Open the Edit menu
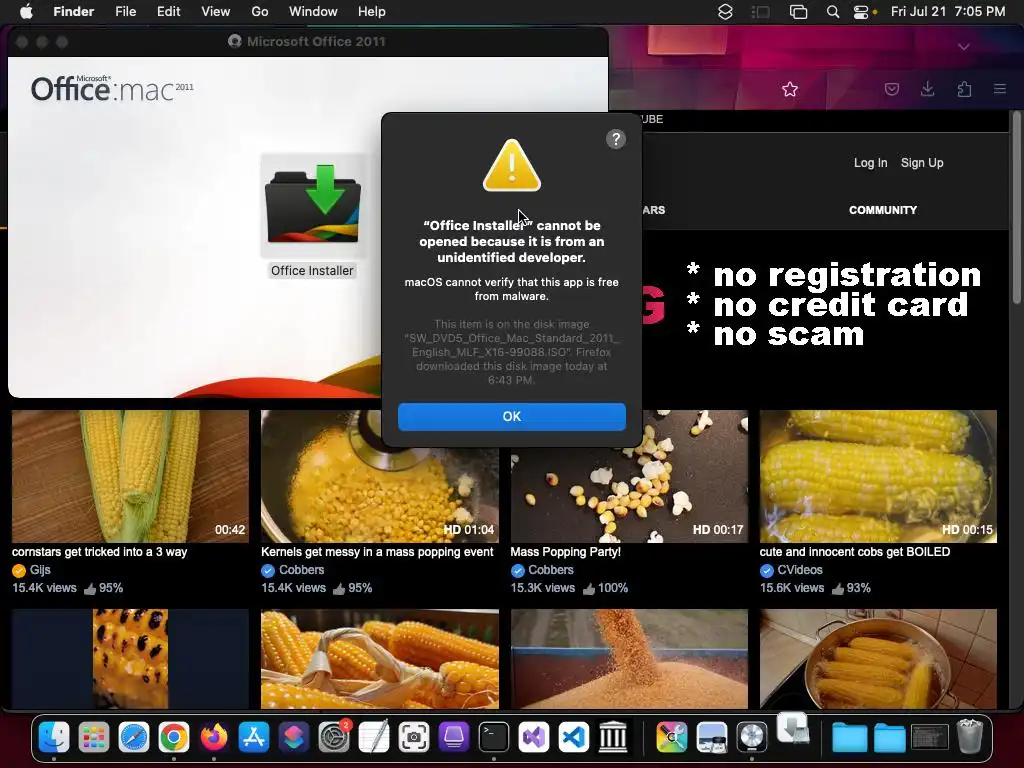The image size is (1024, 768). pos(168,12)
